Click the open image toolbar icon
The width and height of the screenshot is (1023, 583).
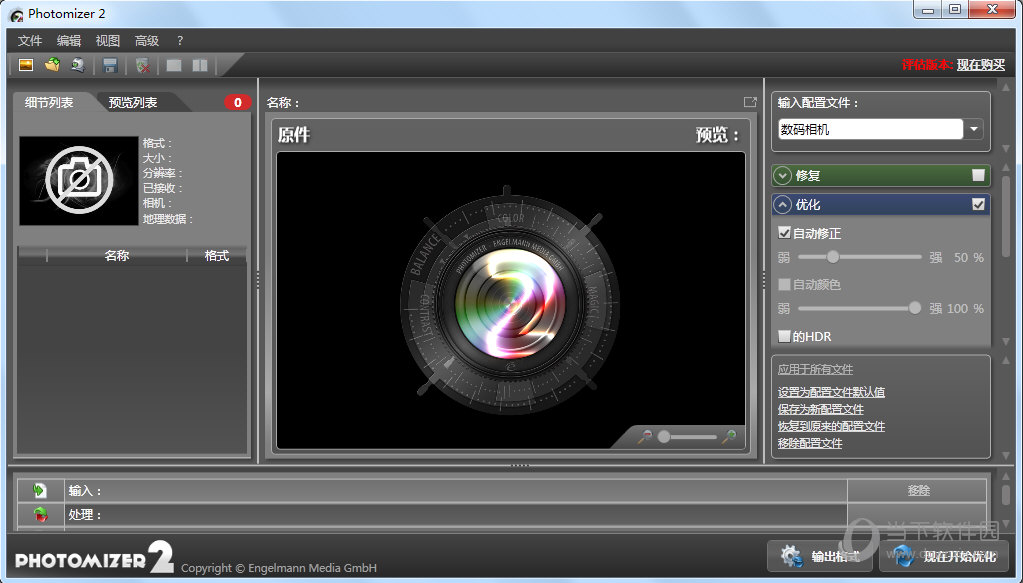tap(26, 65)
